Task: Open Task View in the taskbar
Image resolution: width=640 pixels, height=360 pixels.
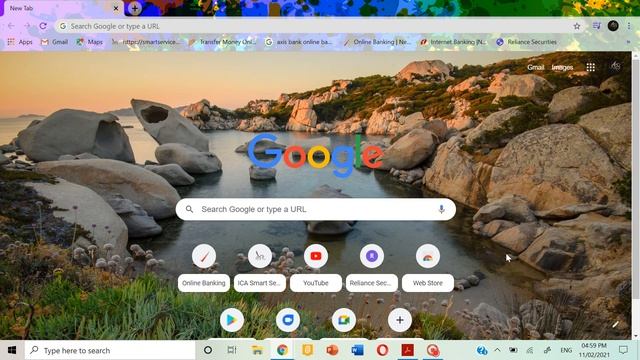Action: (232, 350)
